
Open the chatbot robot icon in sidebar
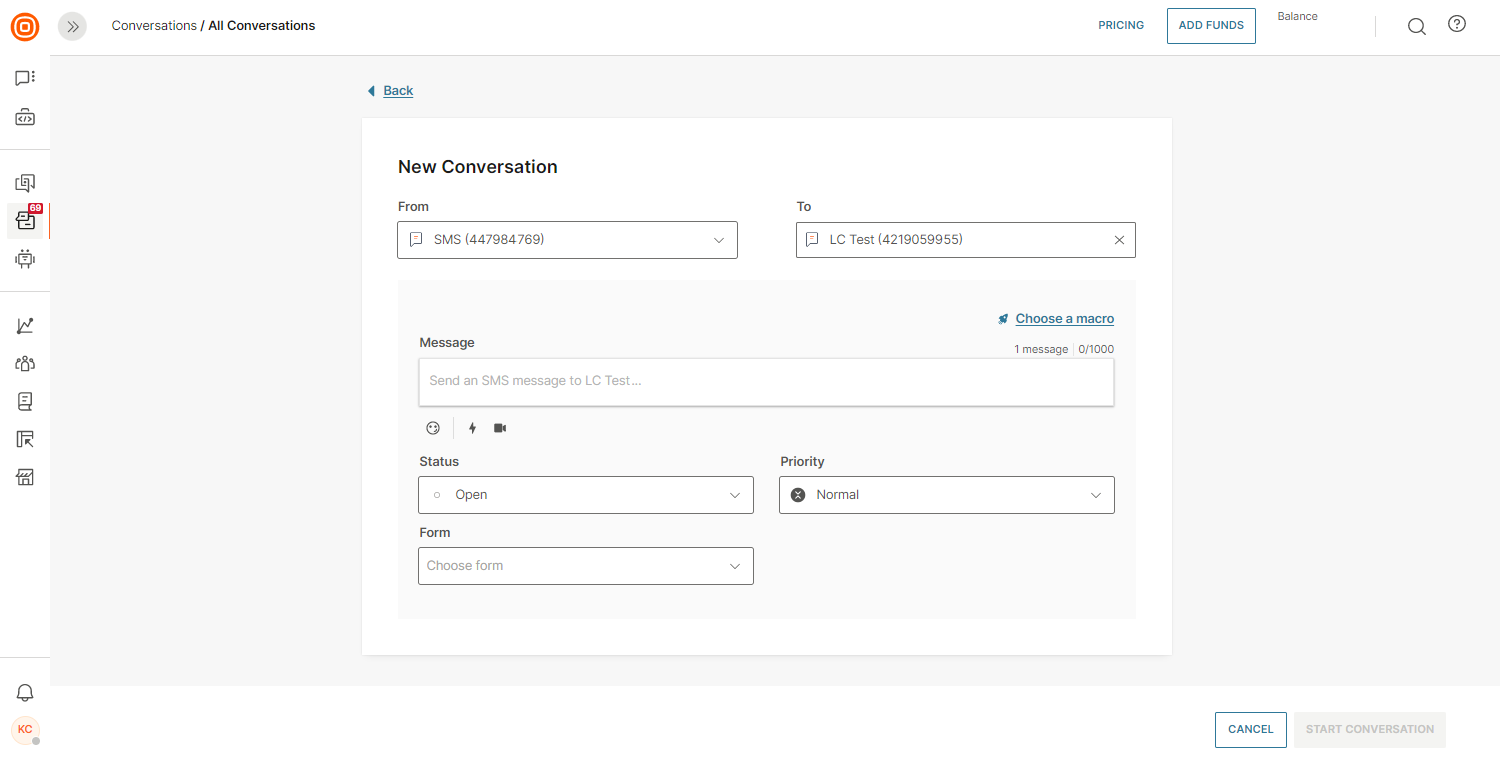[25, 259]
